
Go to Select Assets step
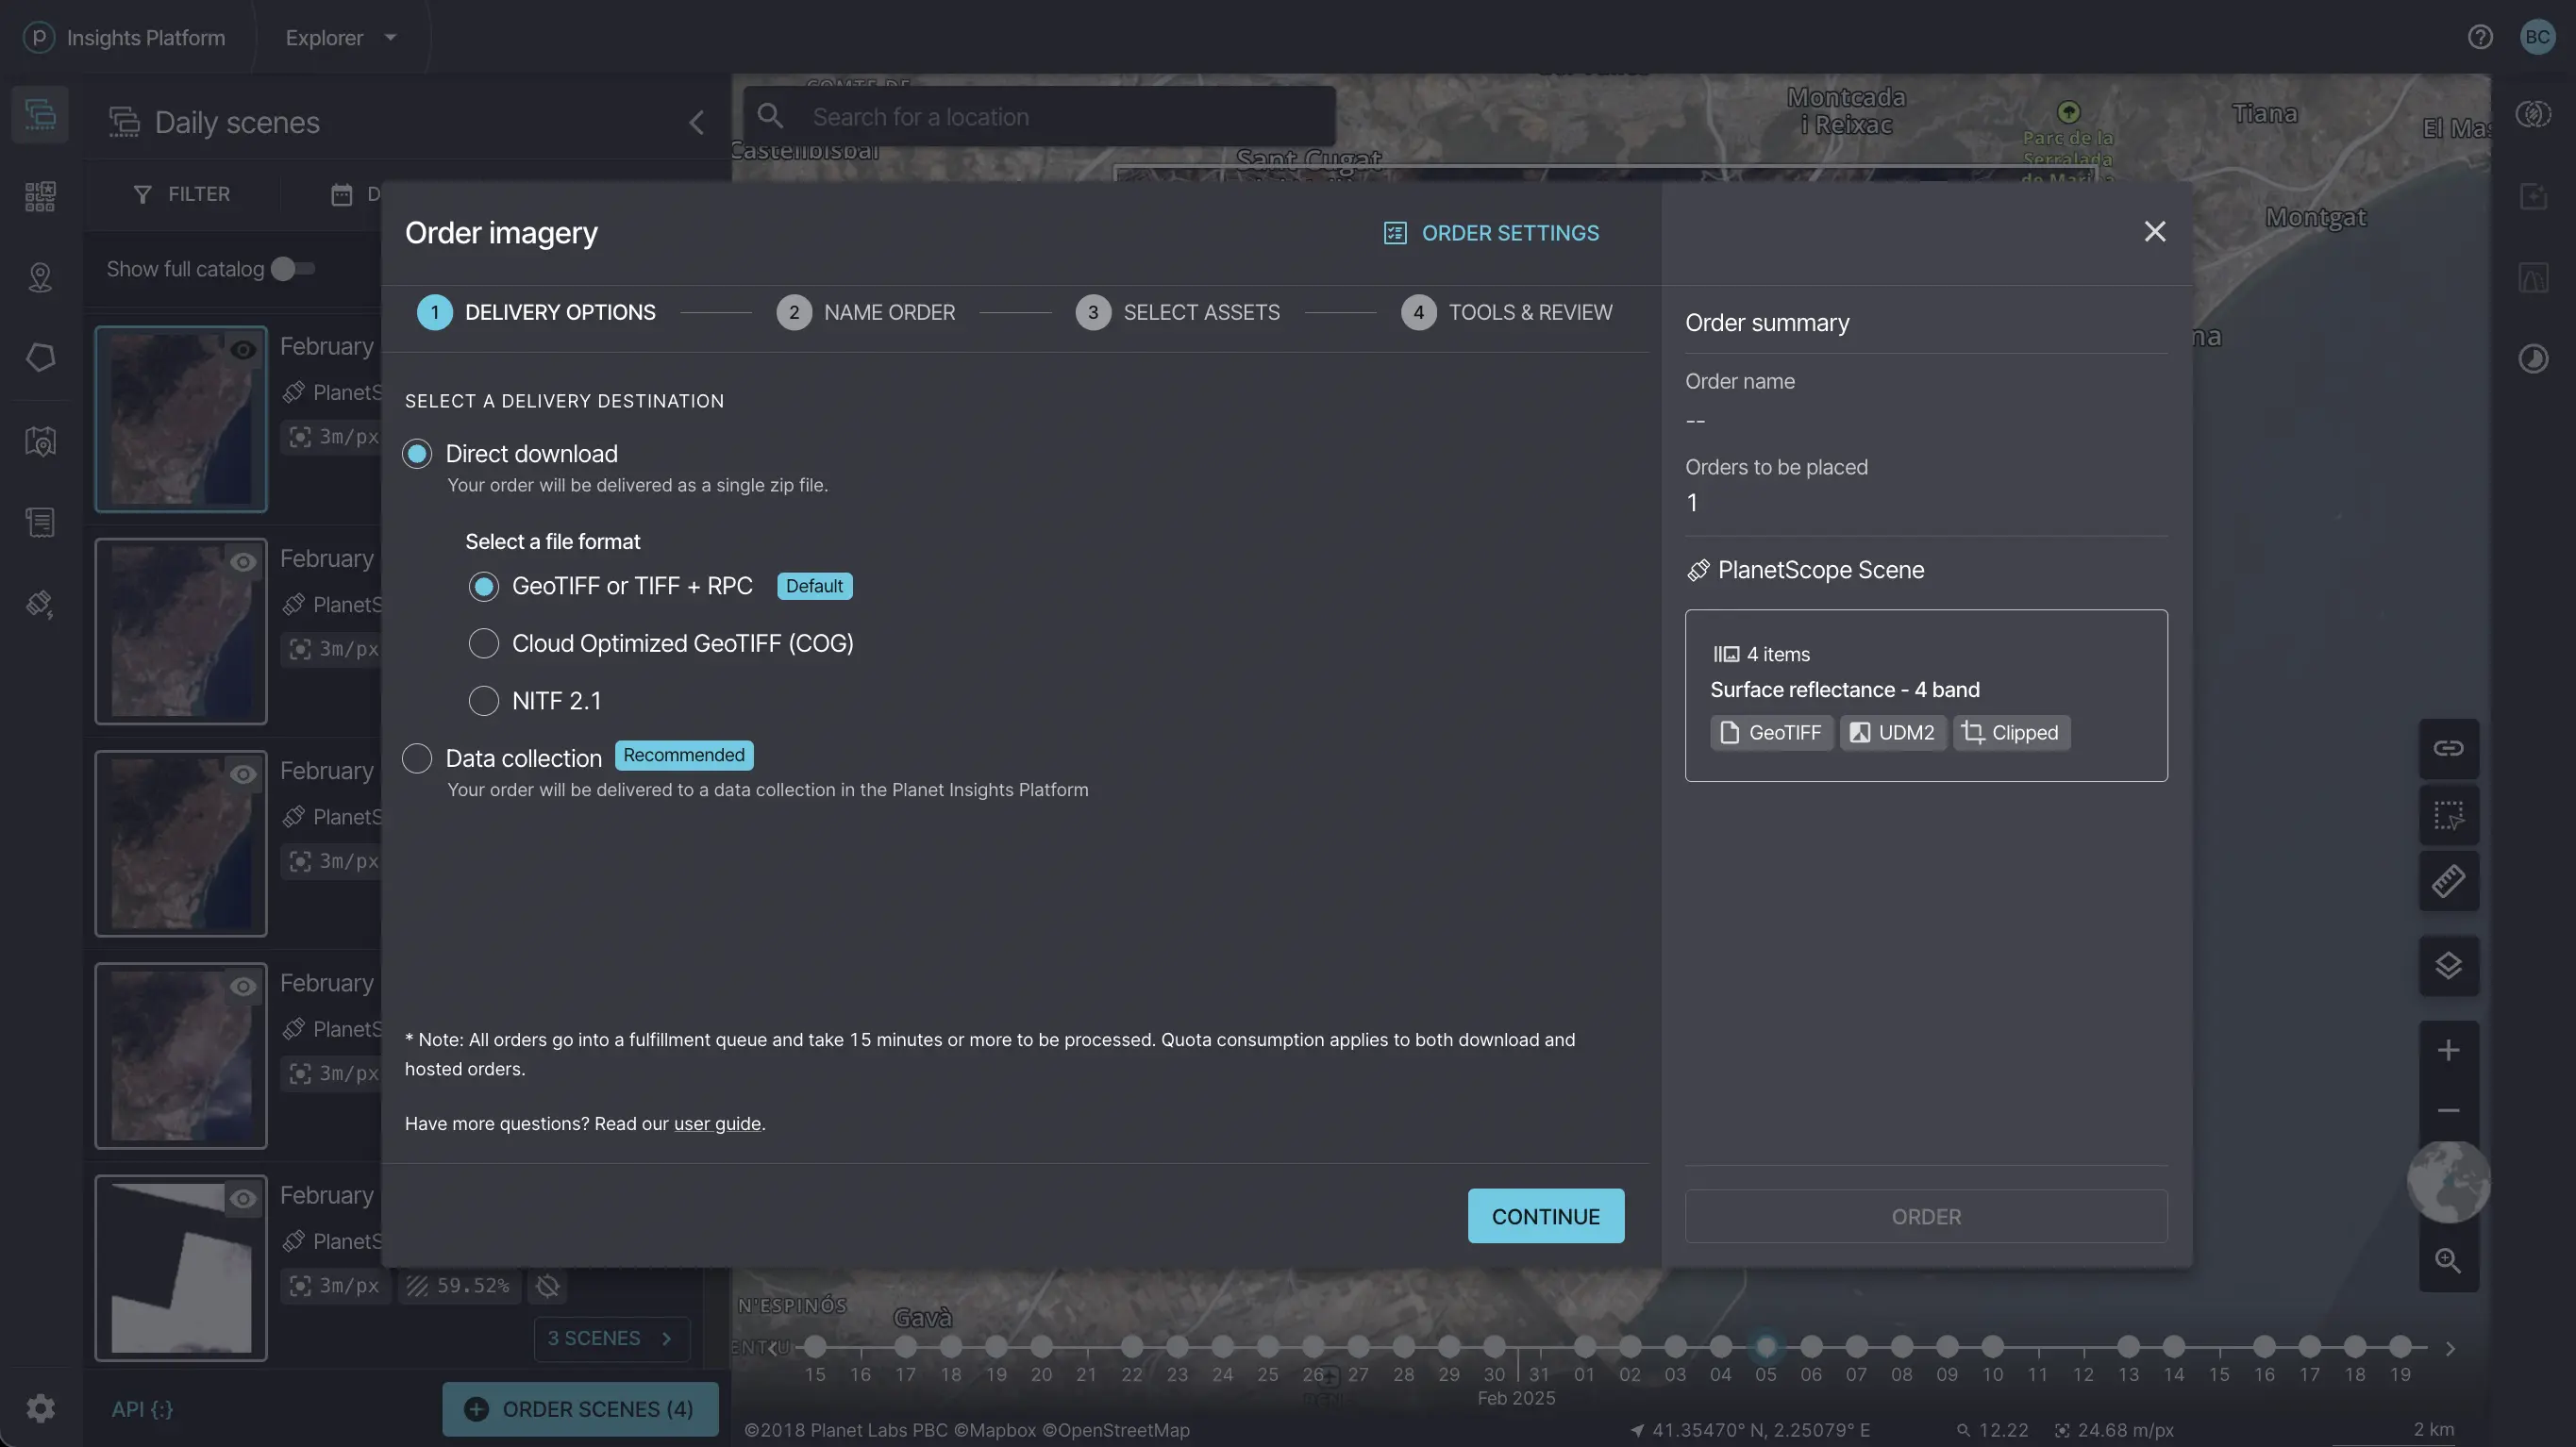pyautogui.click(x=1177, y=313)
